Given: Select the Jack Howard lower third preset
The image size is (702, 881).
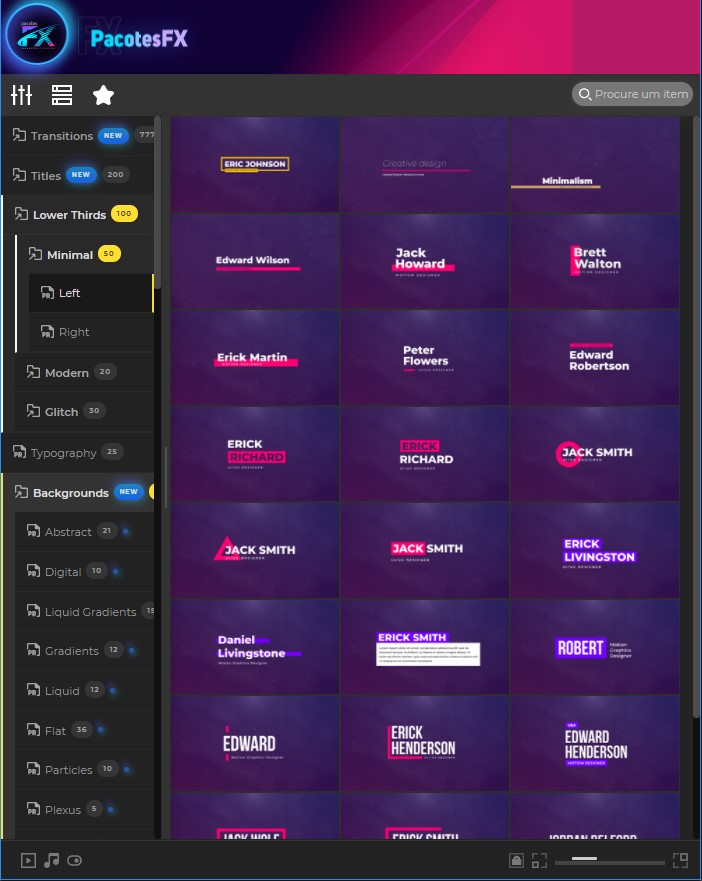Looking at the screenshot, I should 425,260.
